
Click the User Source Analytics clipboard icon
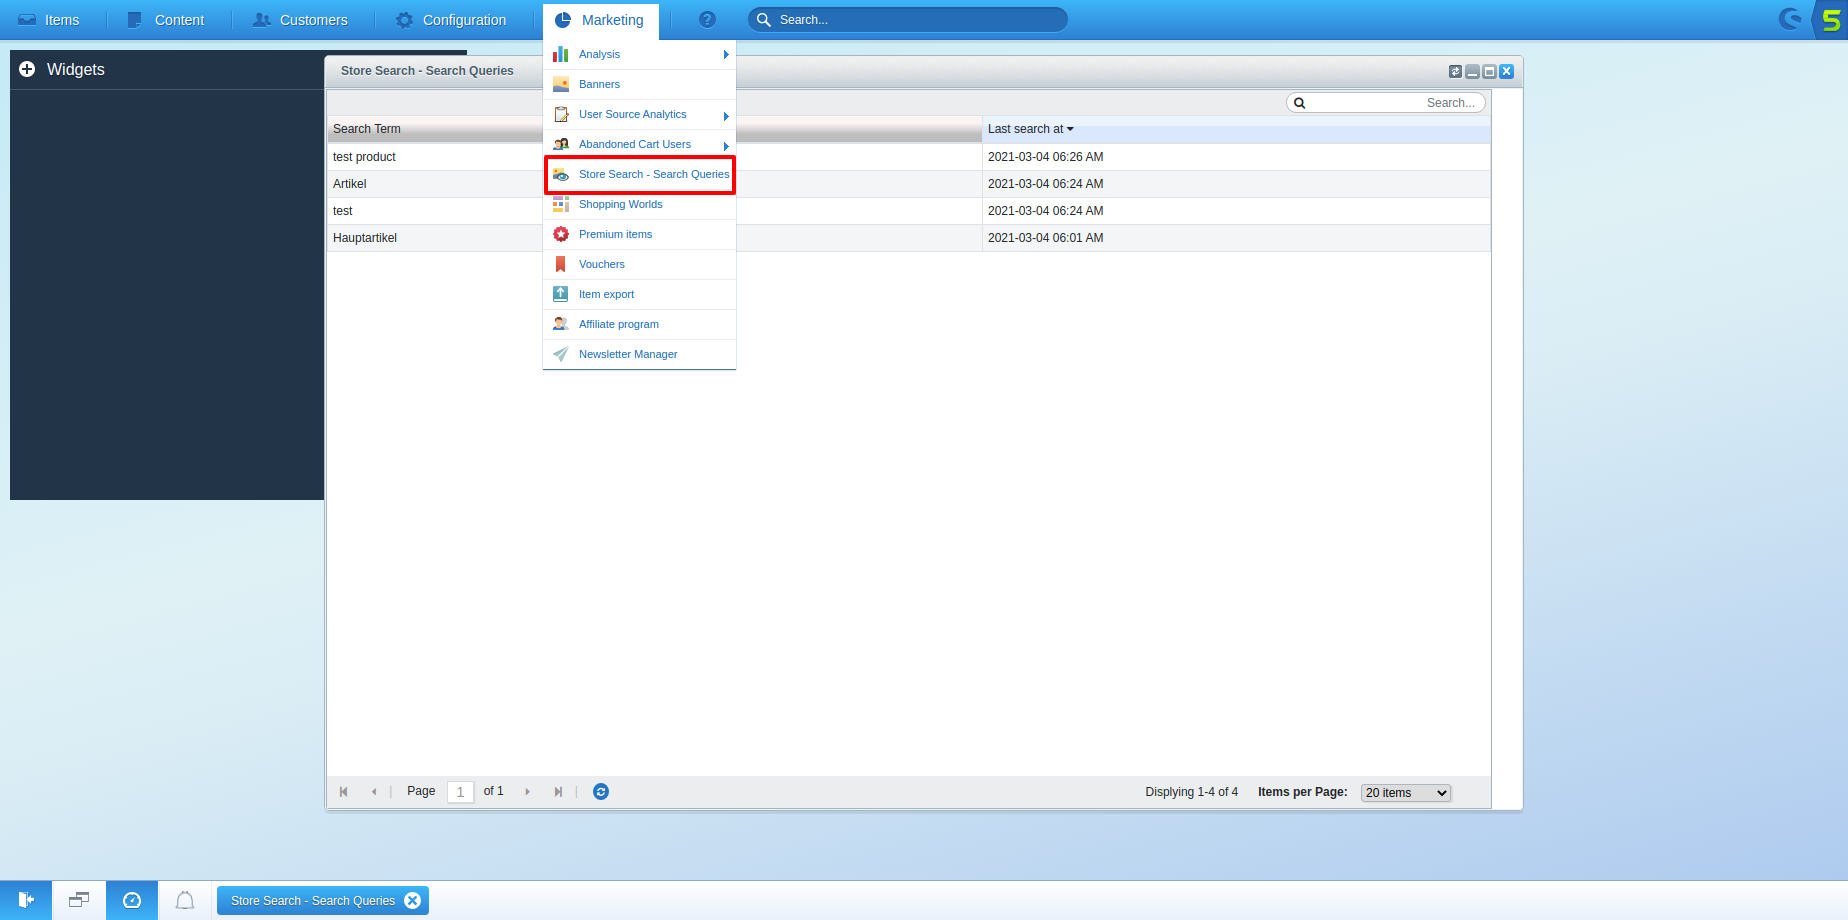(x=561, y=114)
